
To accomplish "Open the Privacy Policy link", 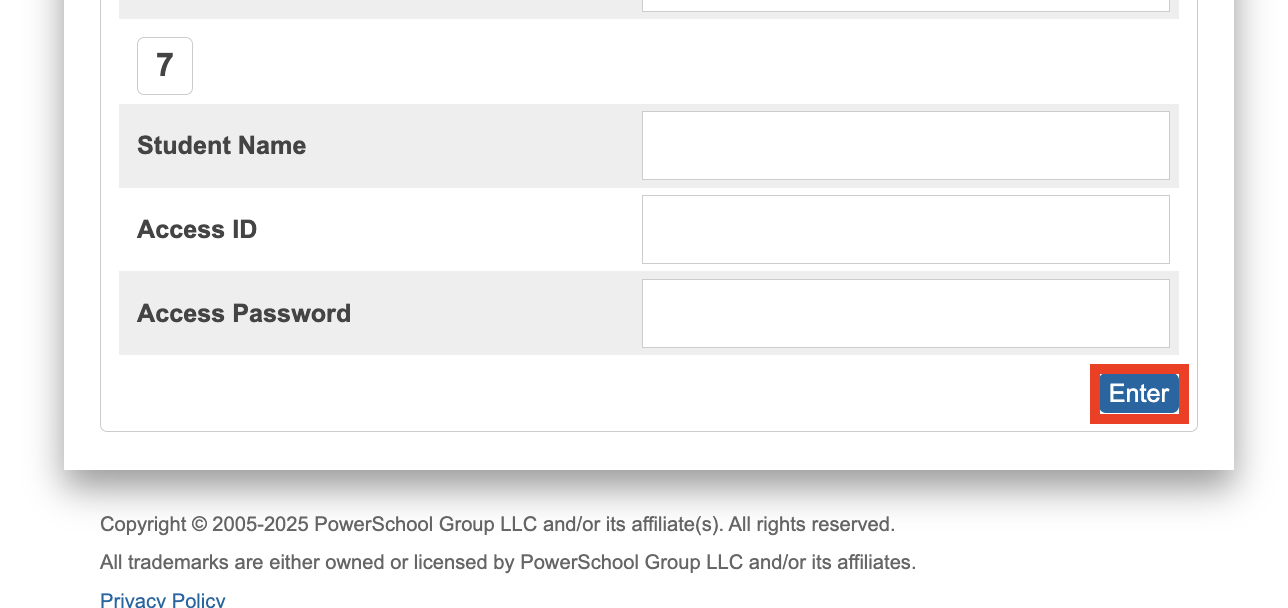I will click(x=163, y=600).
